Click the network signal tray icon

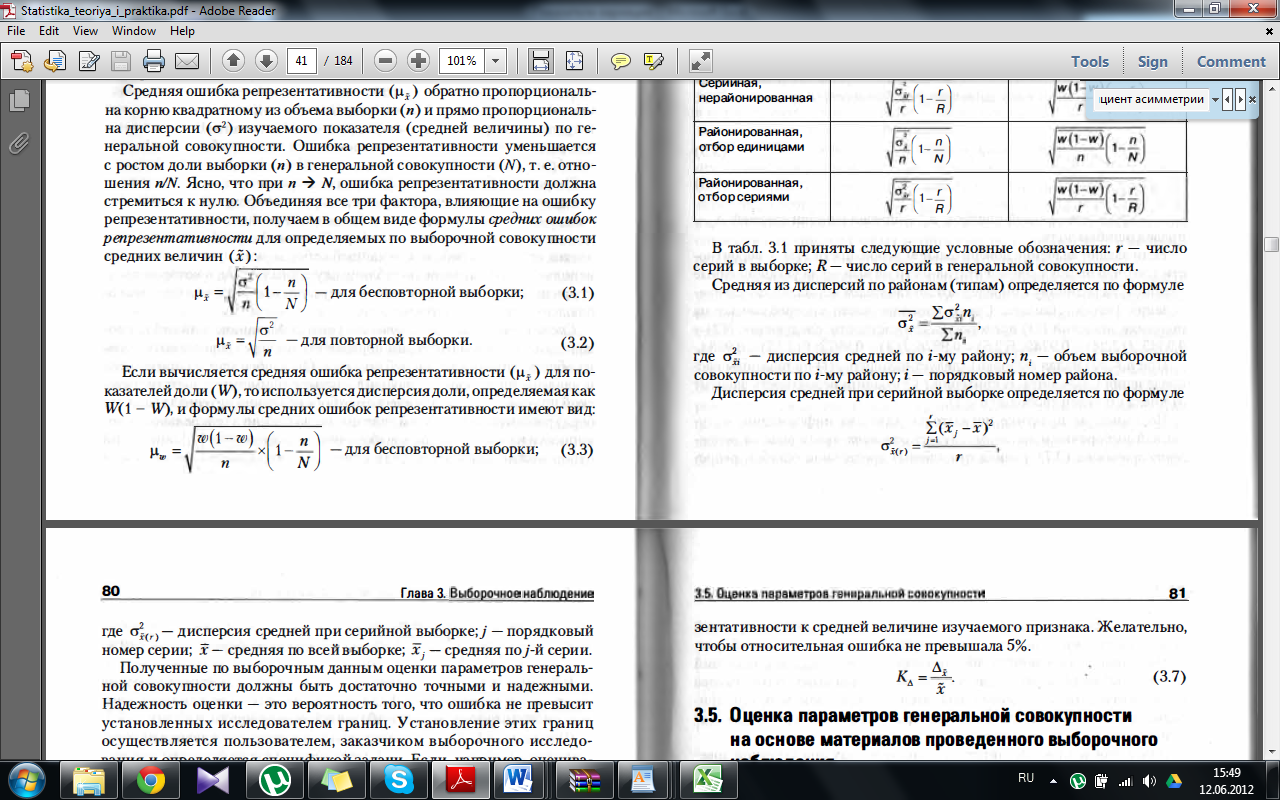(x=1125, y=780)
